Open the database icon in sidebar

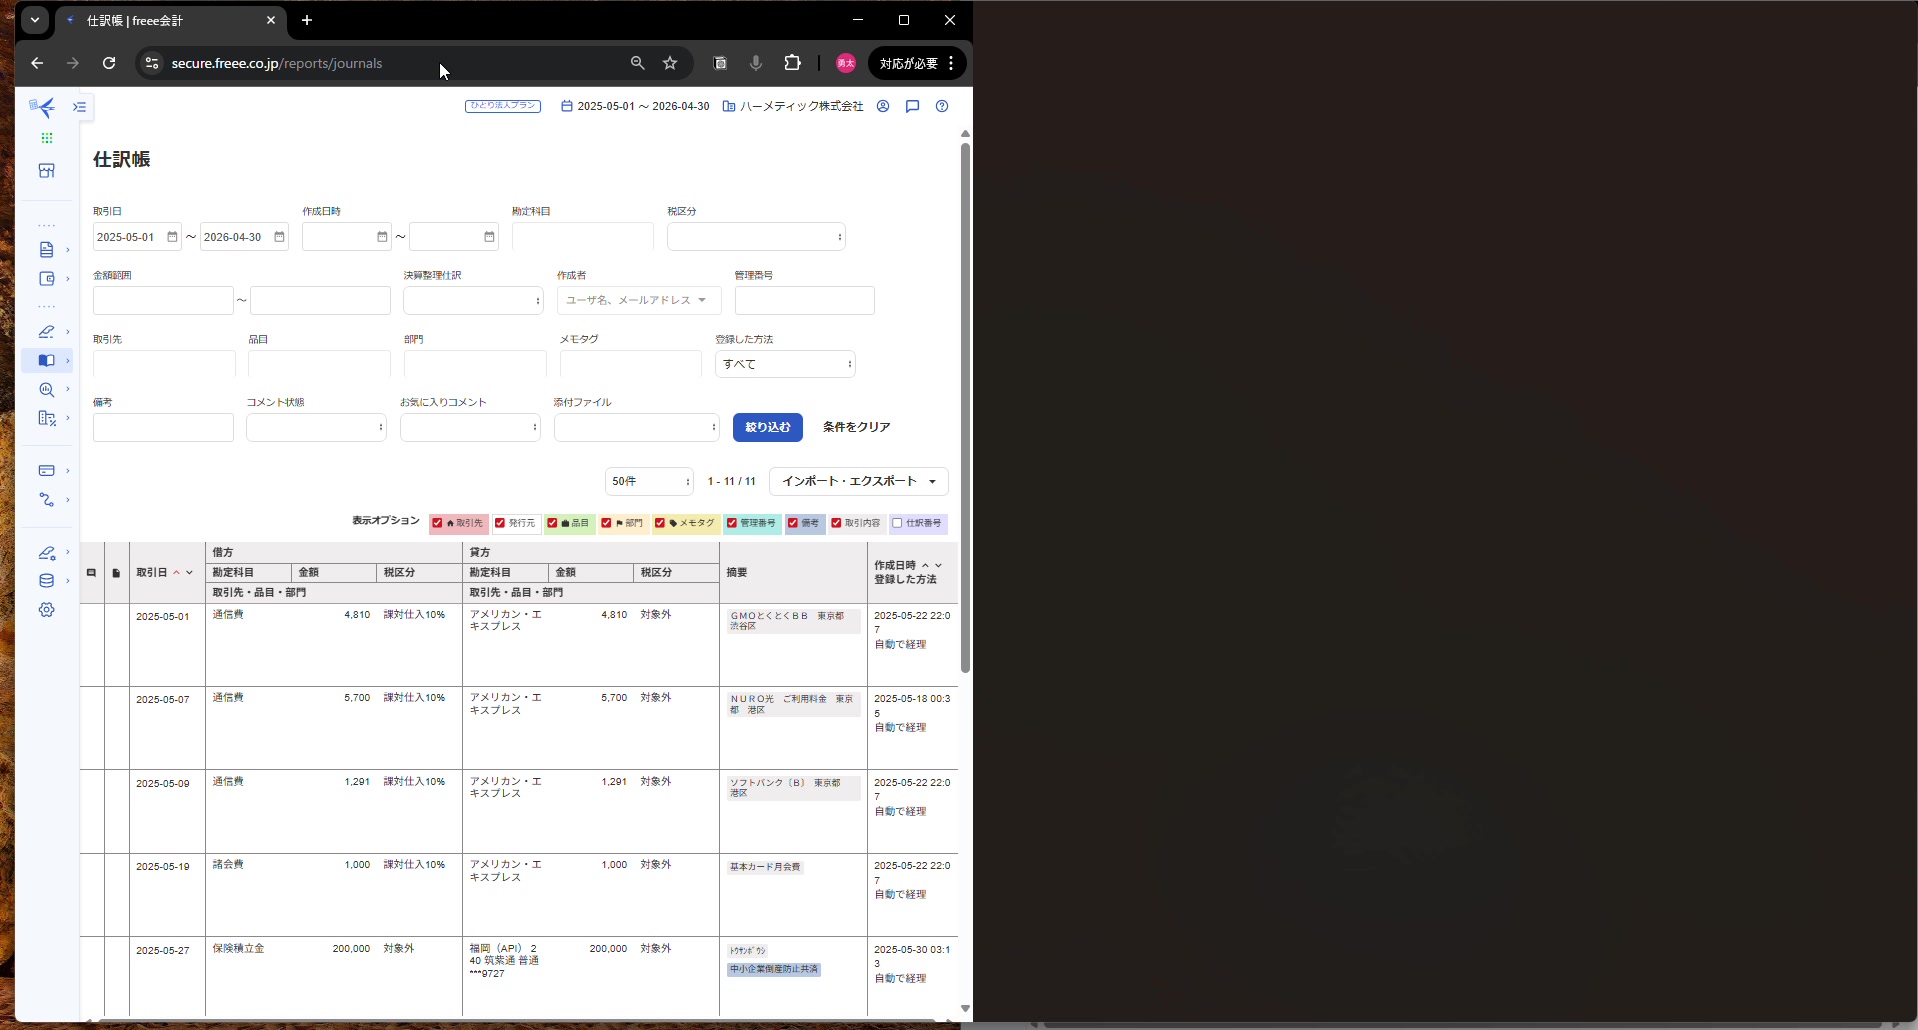(47, 581)
